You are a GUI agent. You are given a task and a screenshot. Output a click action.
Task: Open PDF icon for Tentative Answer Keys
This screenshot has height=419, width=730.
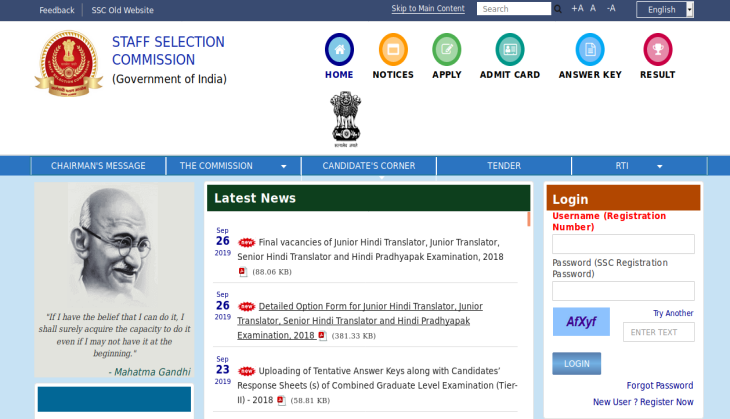[x=281, y=400]
